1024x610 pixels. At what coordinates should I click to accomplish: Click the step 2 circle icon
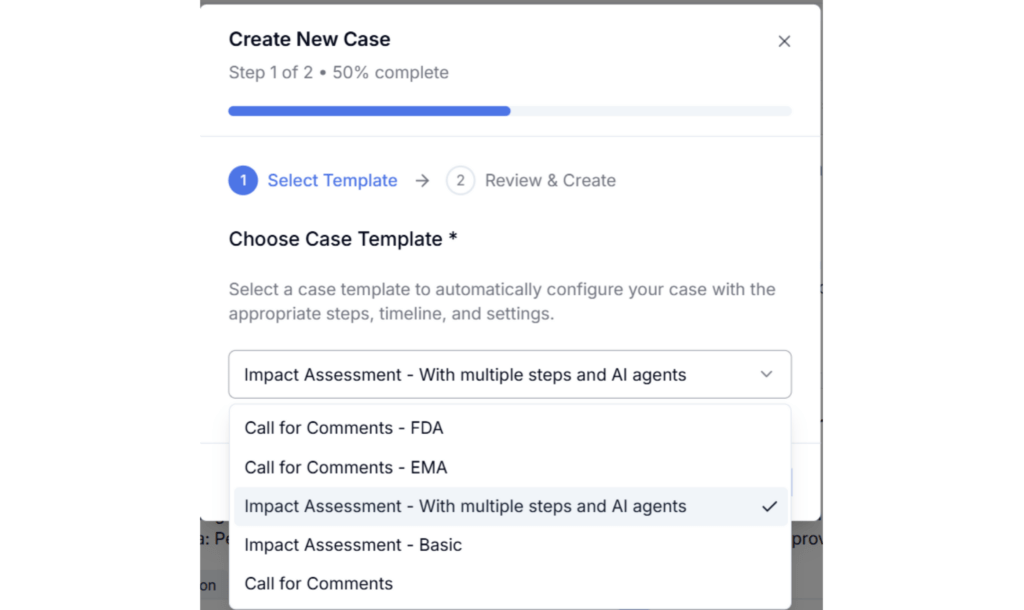click(x=460, y=180)
